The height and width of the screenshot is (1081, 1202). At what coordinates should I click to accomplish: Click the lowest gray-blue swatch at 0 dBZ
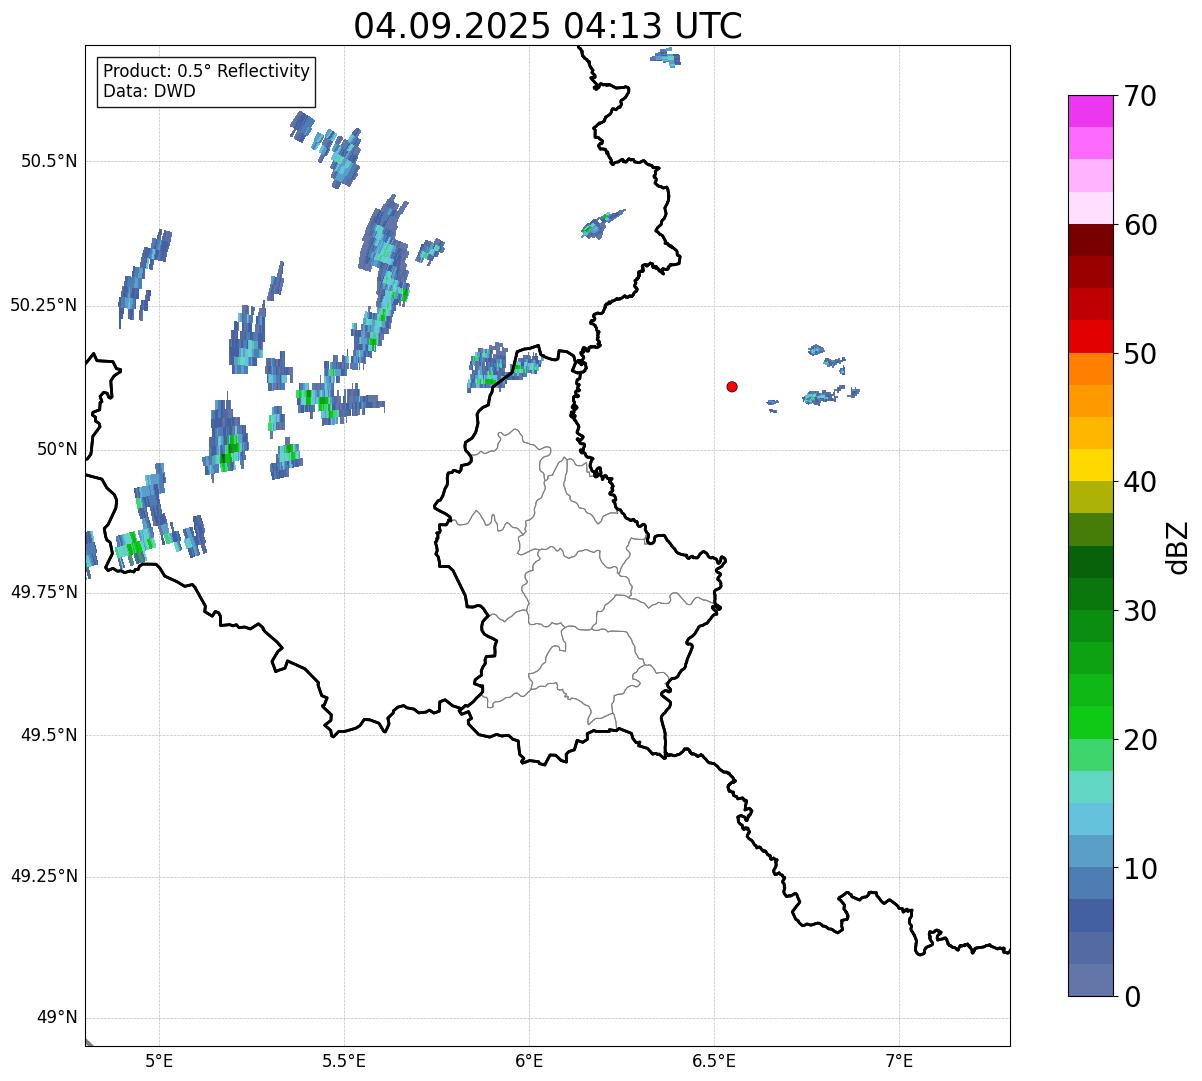(x=1097, y=980)
